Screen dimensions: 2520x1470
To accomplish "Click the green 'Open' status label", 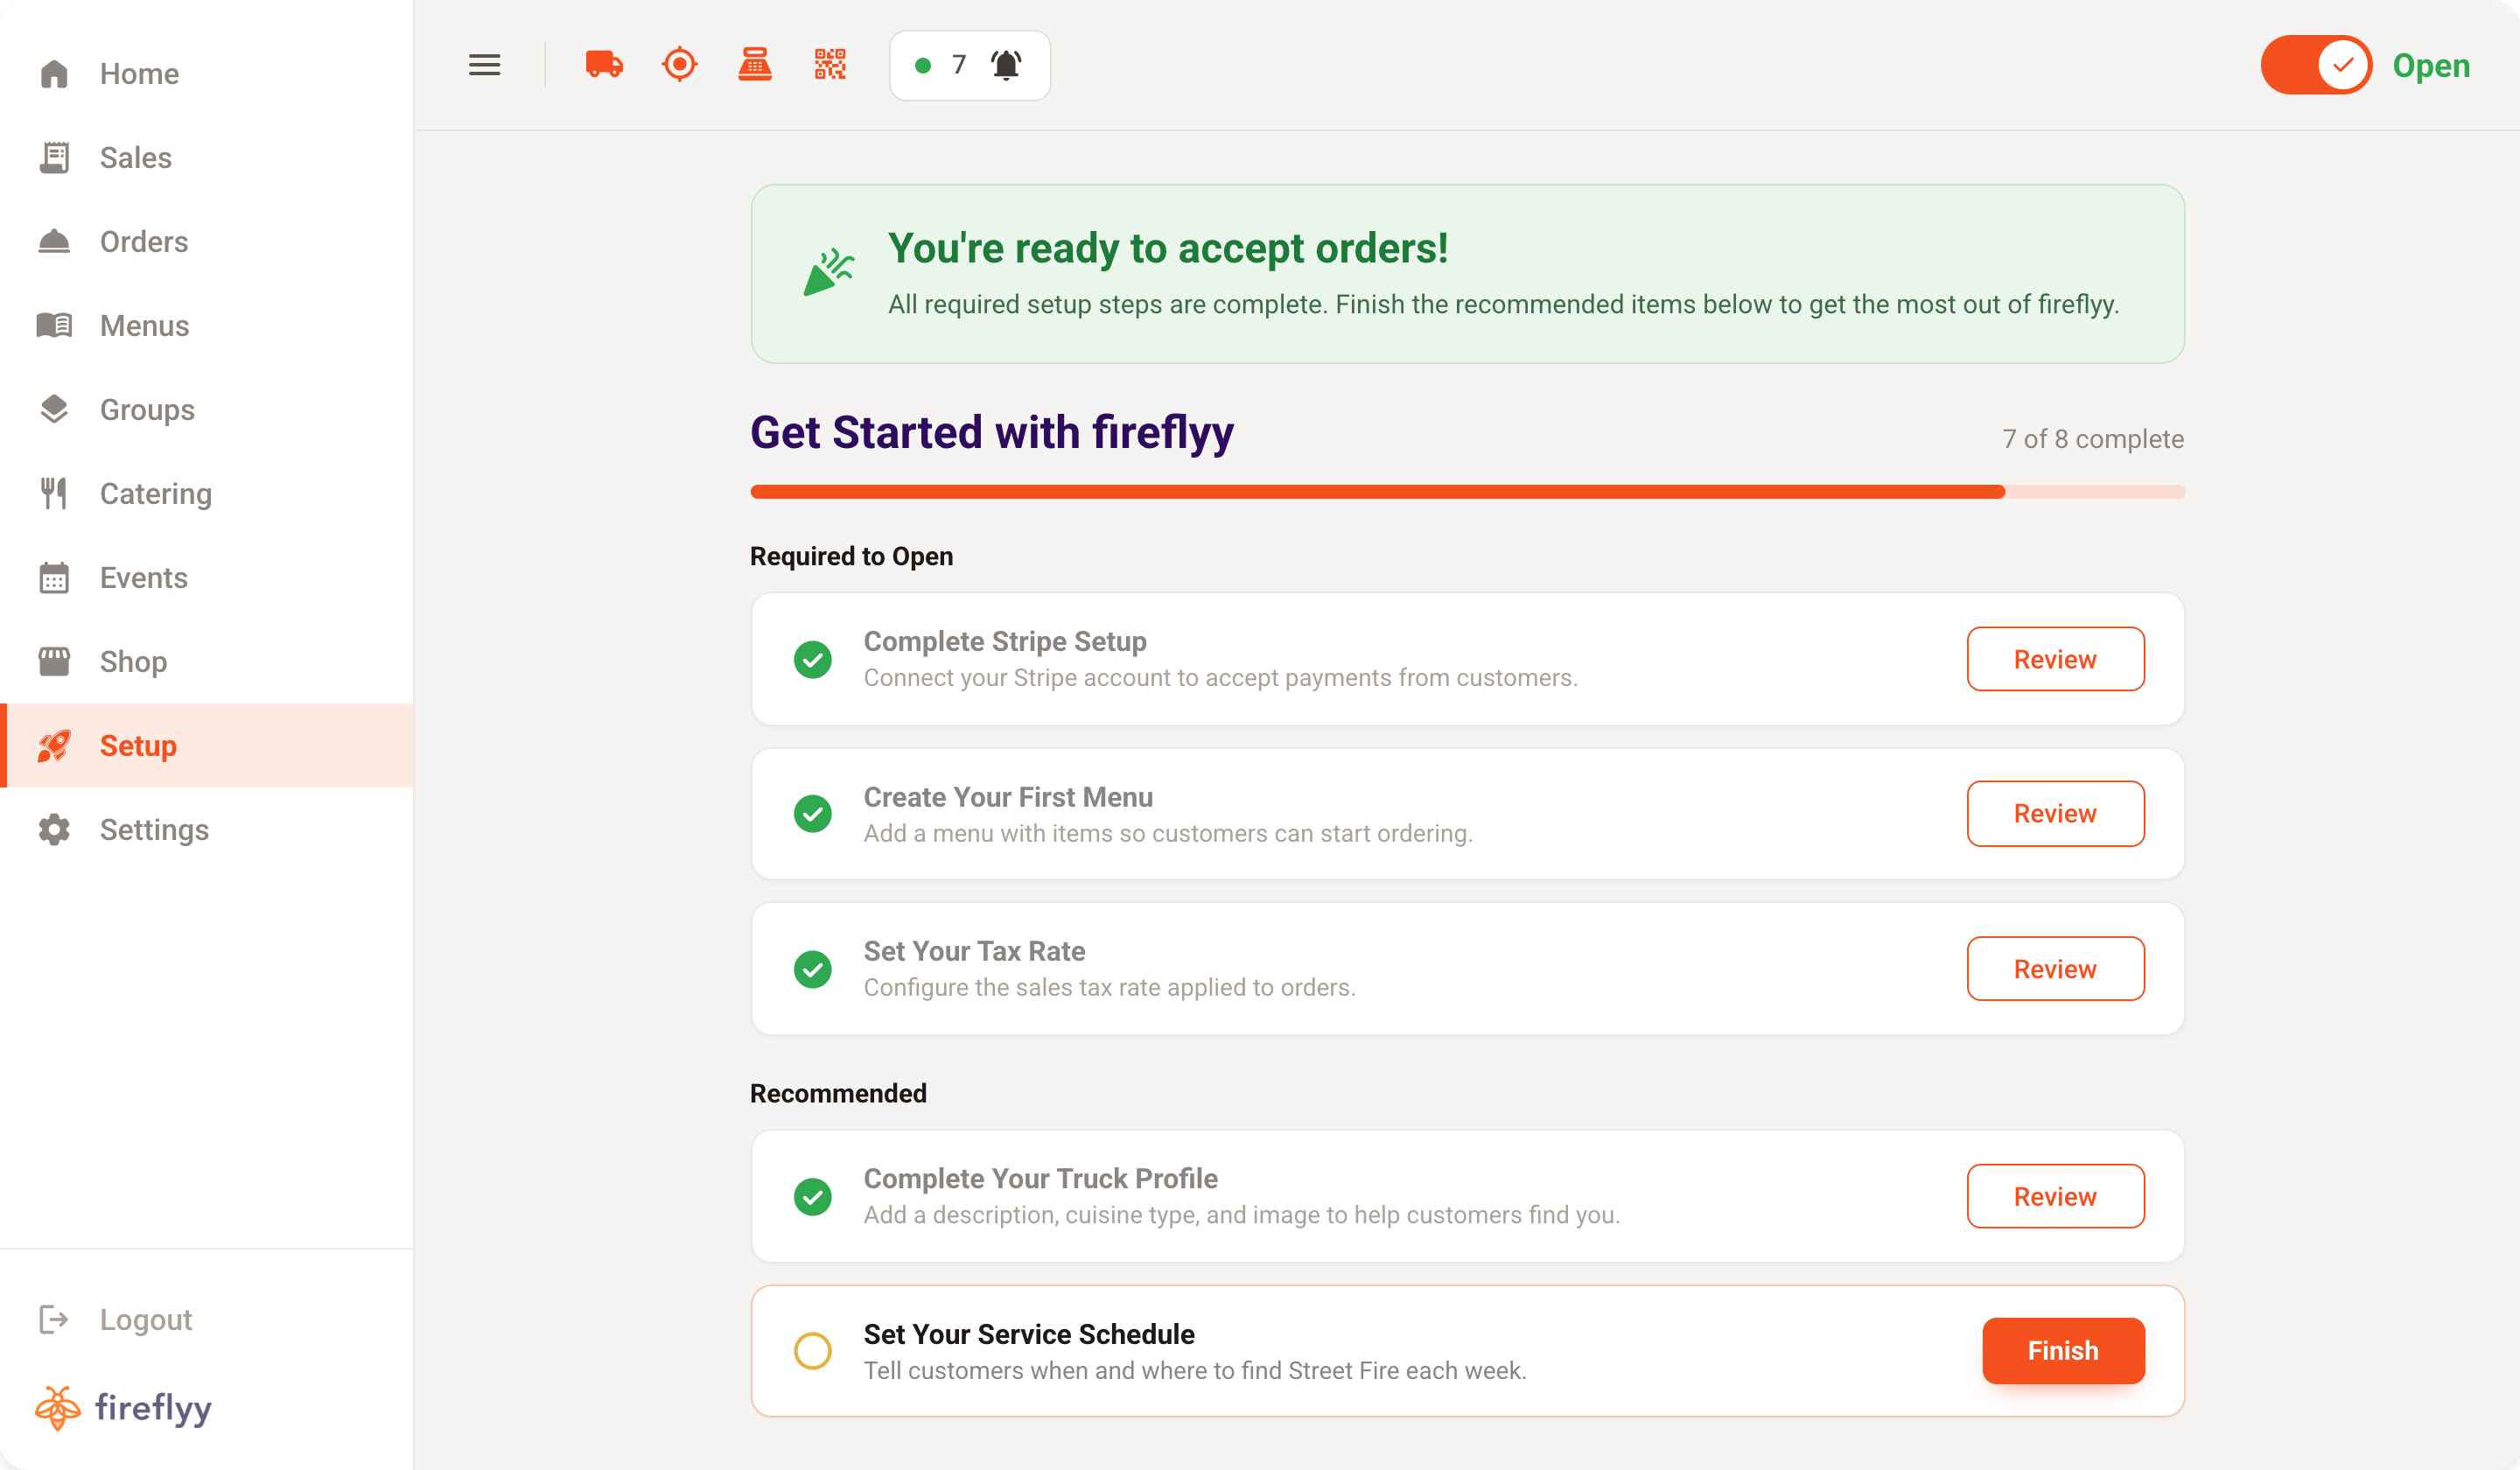I will coord(2431,66).
